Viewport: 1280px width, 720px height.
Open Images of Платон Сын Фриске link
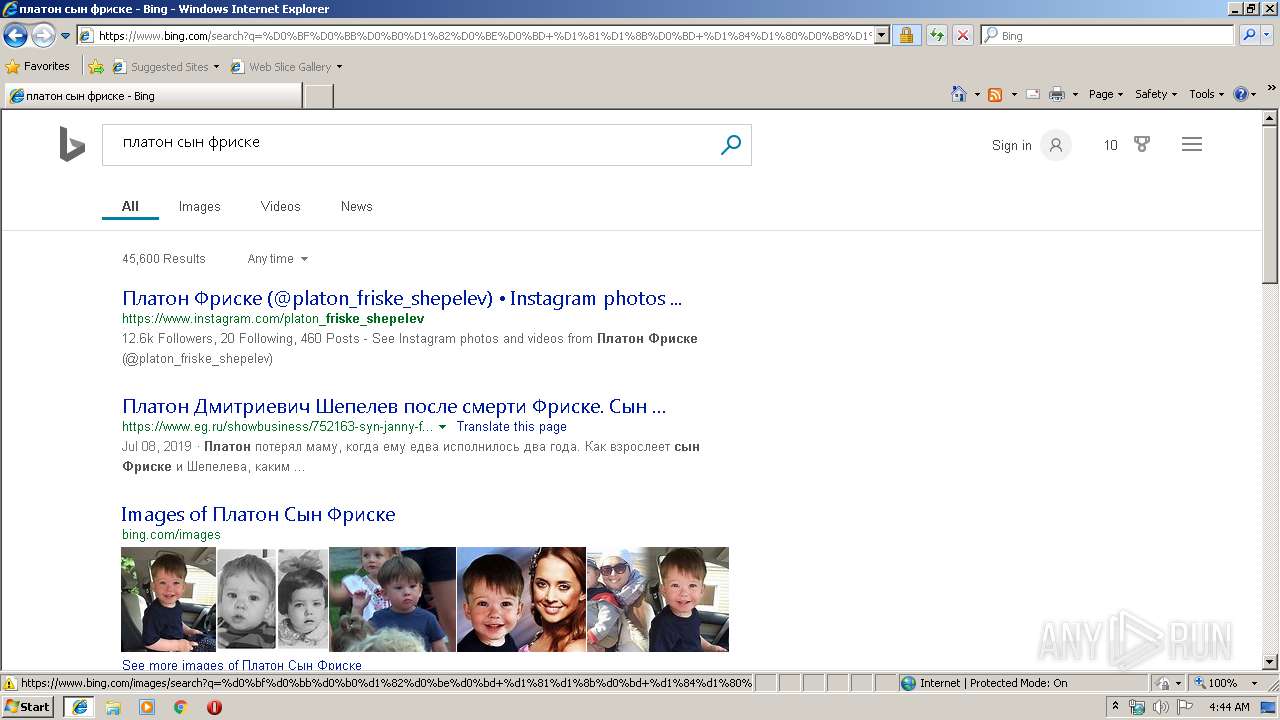point(258,514)
